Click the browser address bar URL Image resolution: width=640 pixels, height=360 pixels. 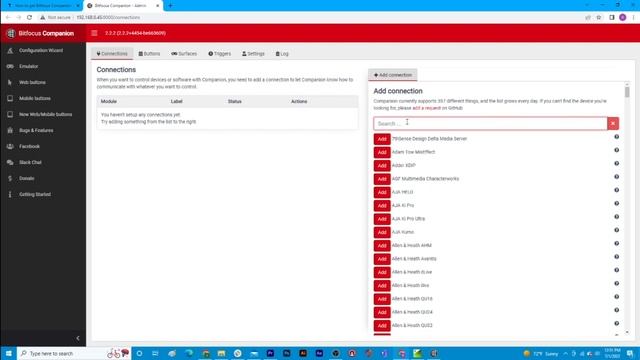[108, 18]
